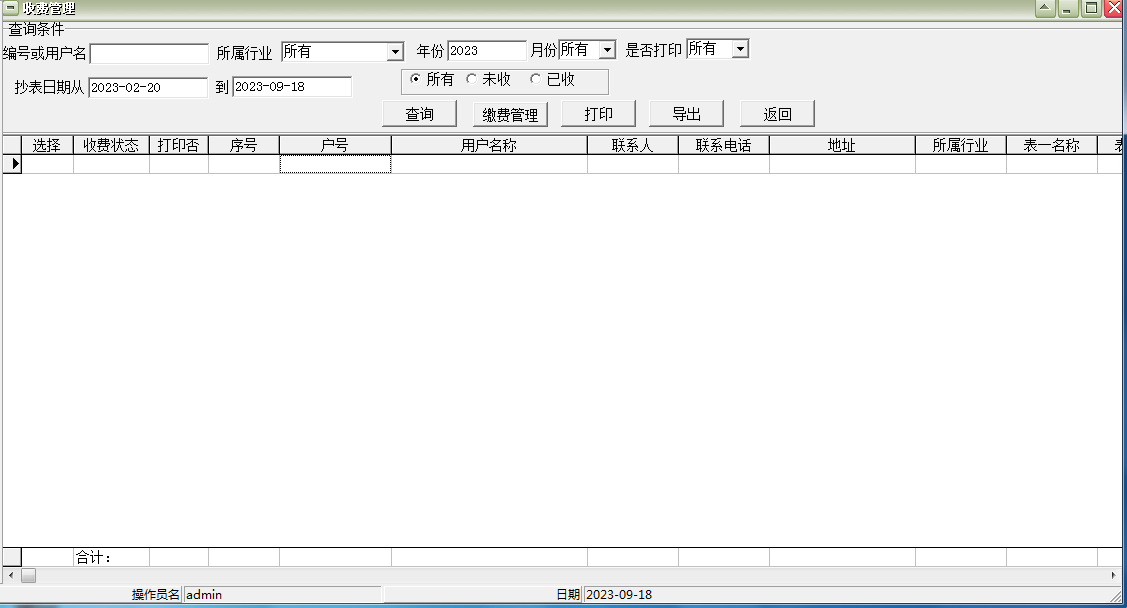This screenshot has width=1127, height=608.
Task: Click the 年份 year field showing 2023
Action: pyautogui.click(x=487, y=50)
